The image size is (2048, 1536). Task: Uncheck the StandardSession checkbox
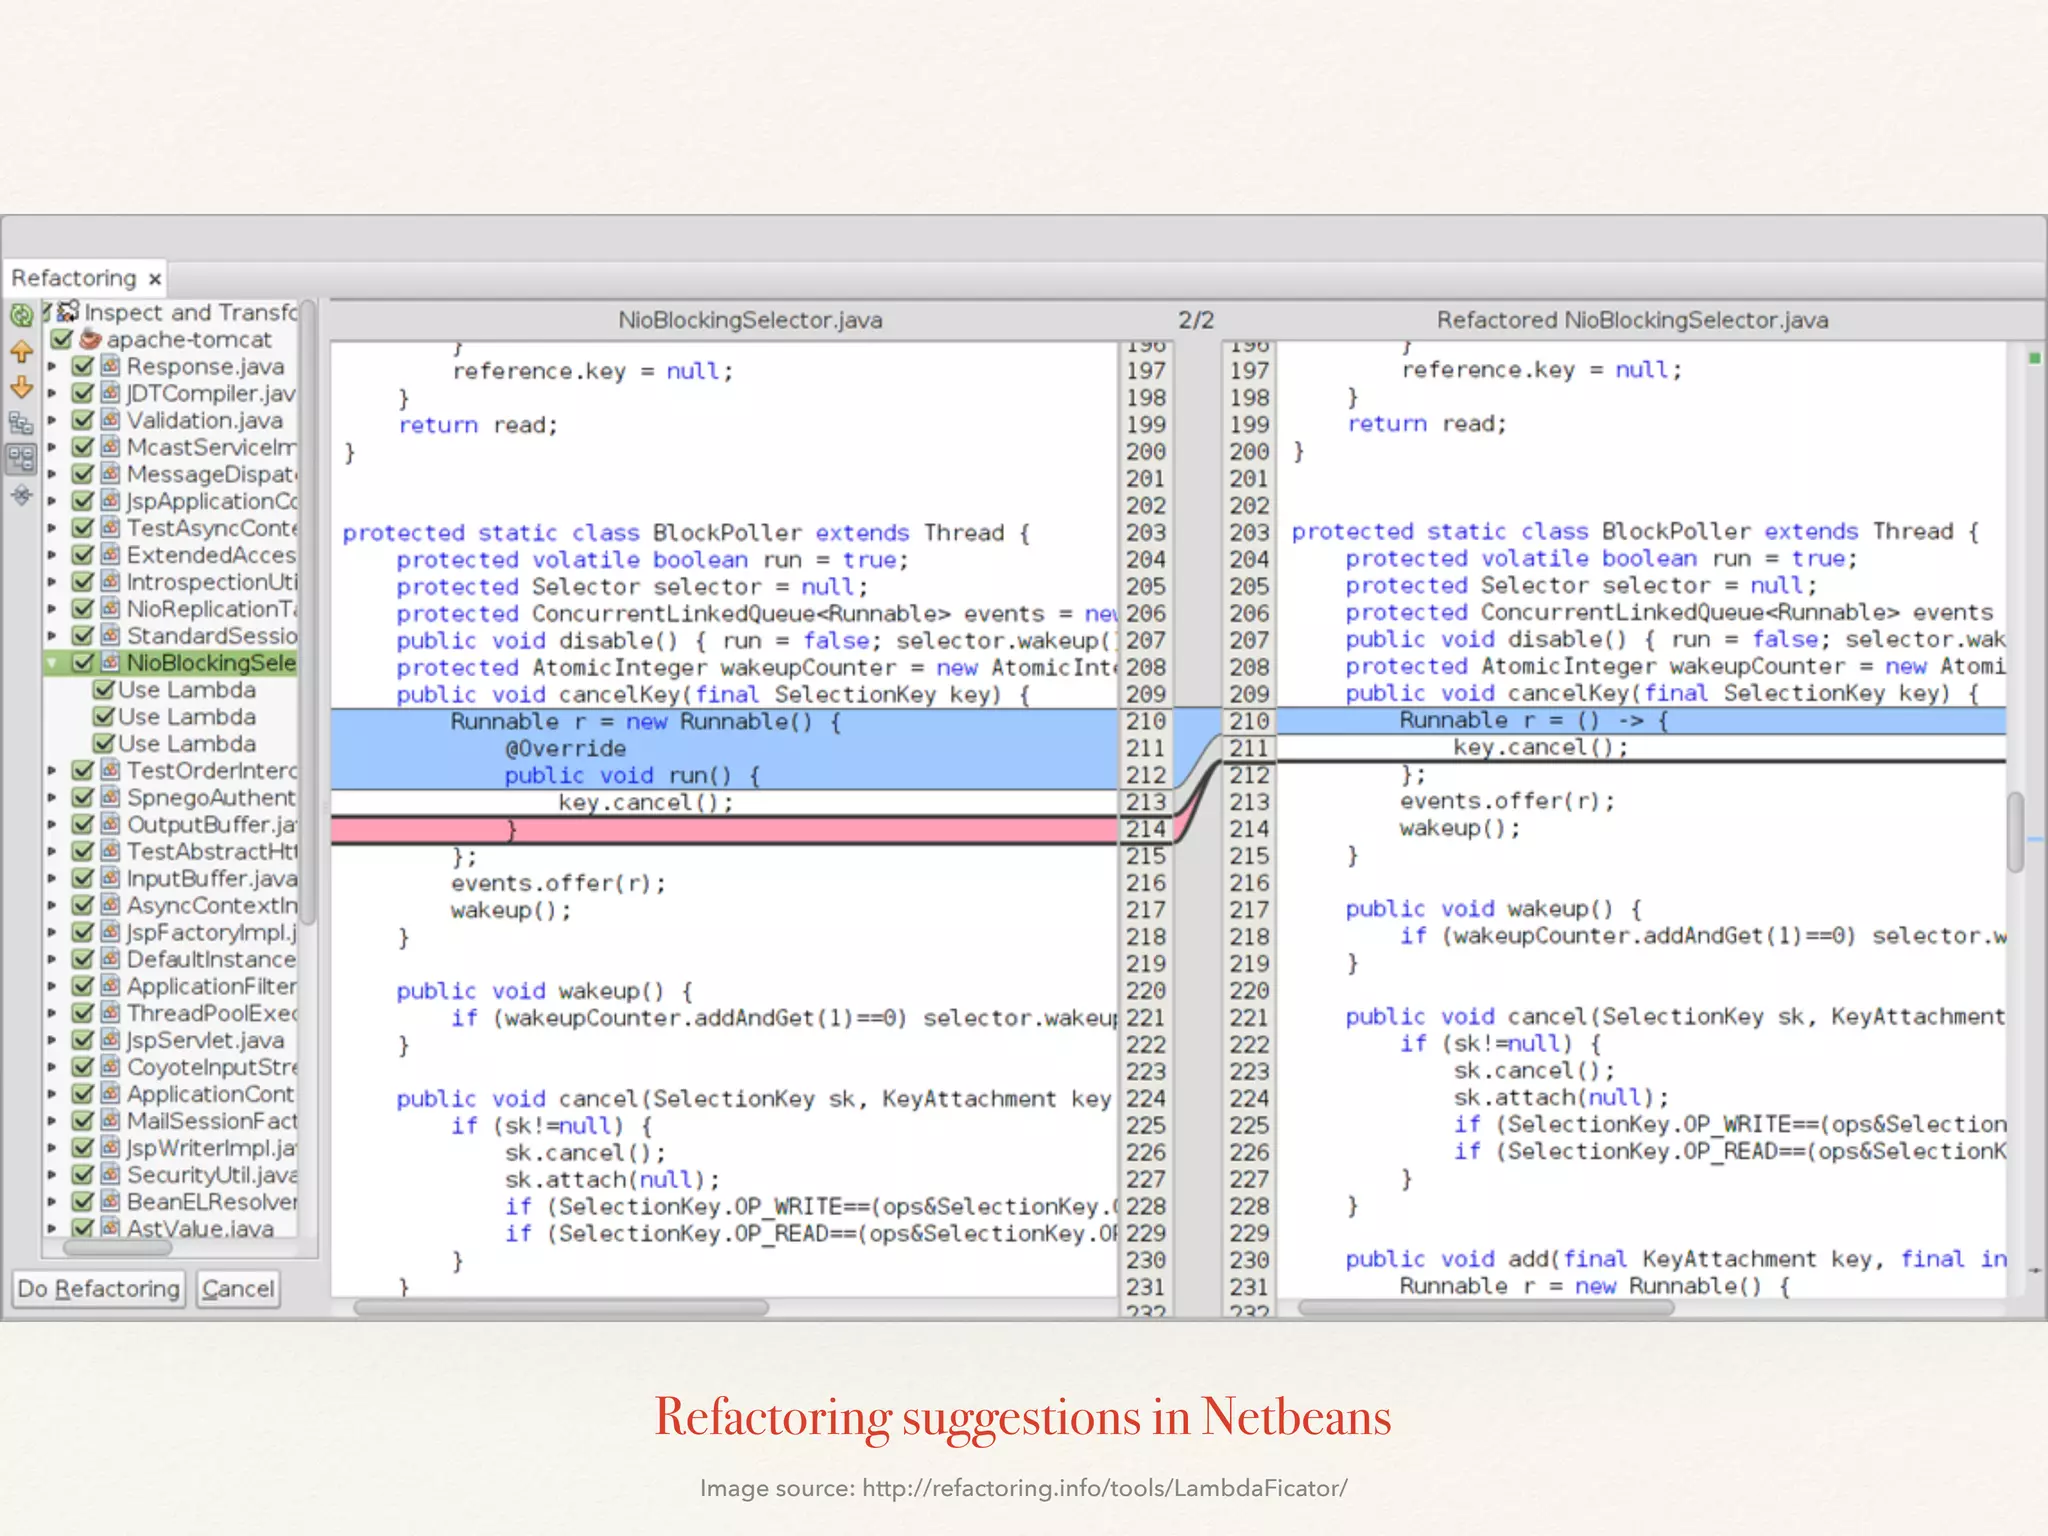[83, 636]
